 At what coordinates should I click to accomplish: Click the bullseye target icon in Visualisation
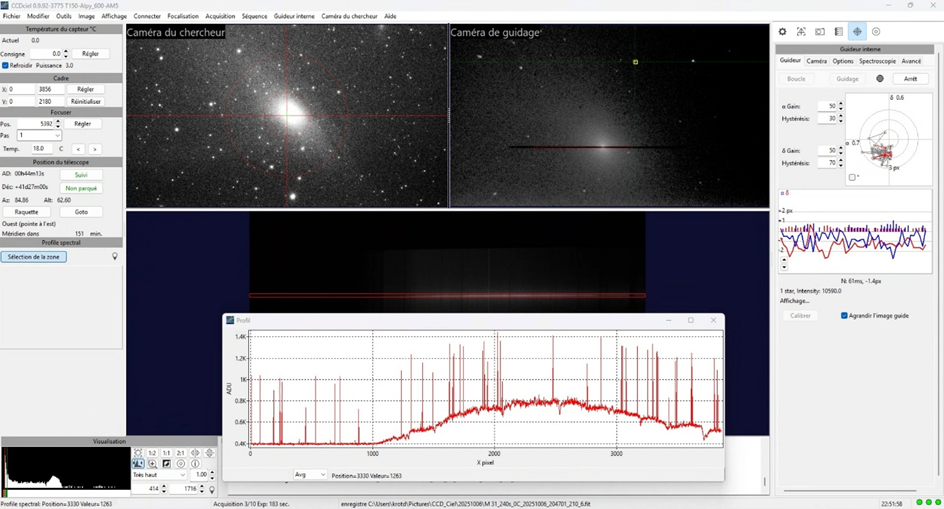point(181,464)
